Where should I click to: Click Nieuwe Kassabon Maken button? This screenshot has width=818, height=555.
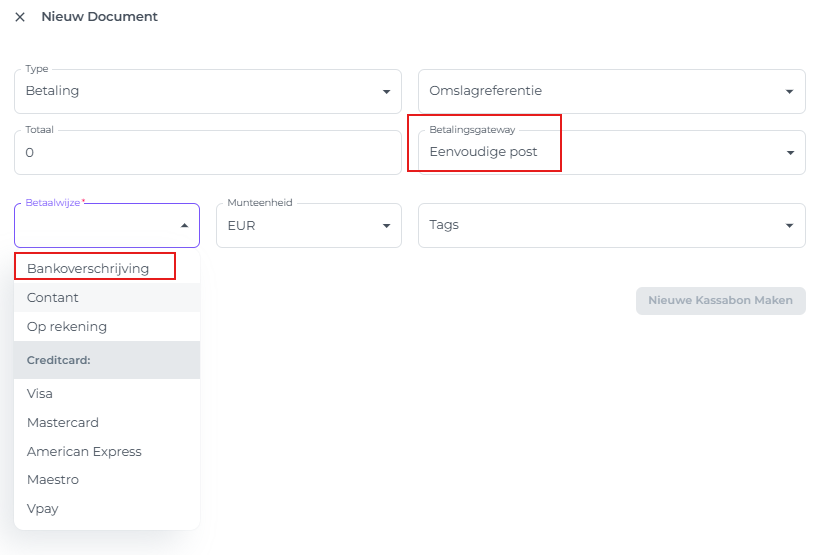[720, 301]
